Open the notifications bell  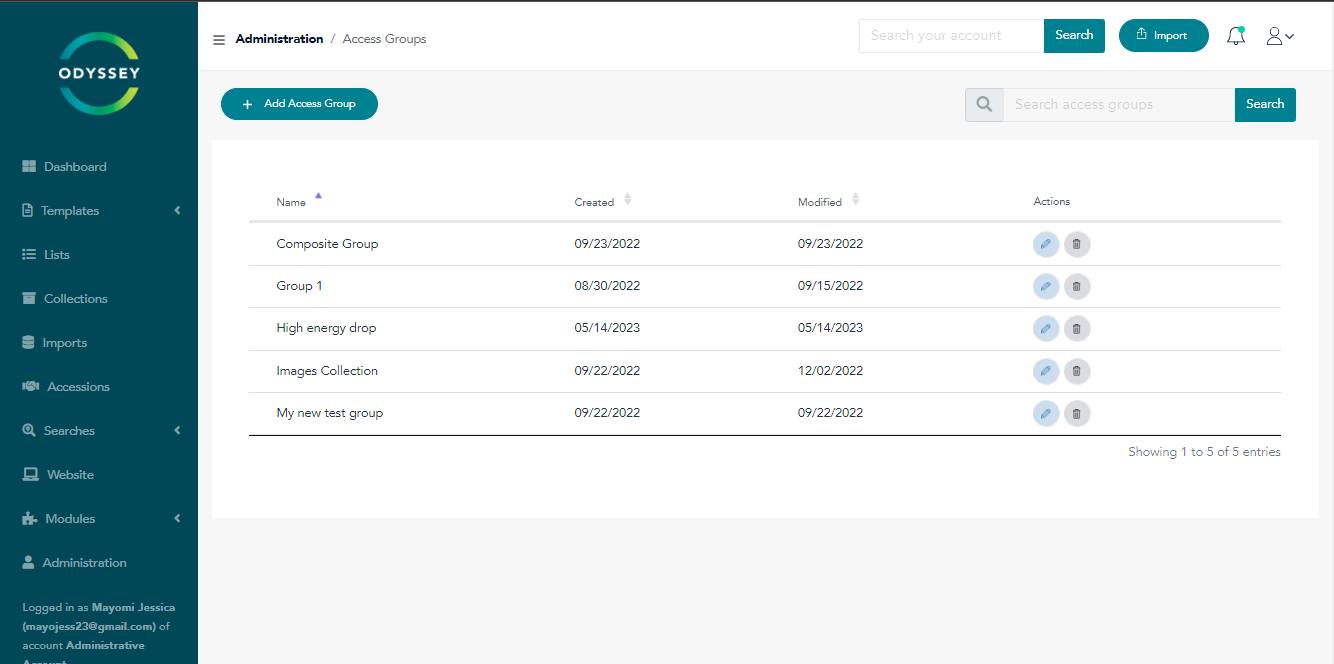[1236, 36]
